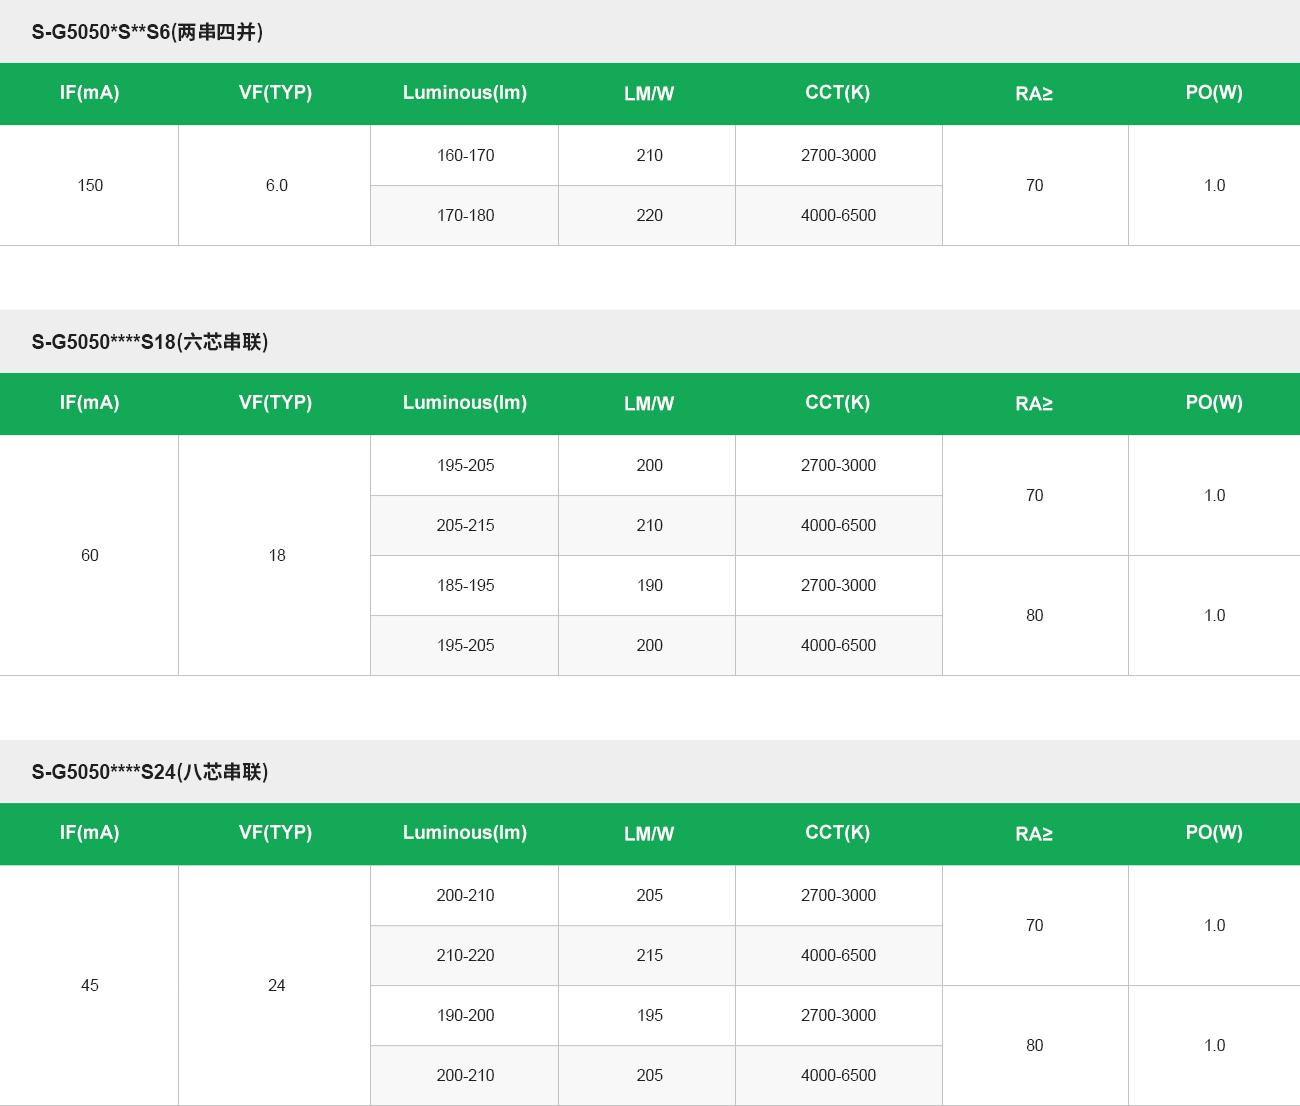
Task: Select the 6.0 VF(TYP) cell
Action: point(276,185)
